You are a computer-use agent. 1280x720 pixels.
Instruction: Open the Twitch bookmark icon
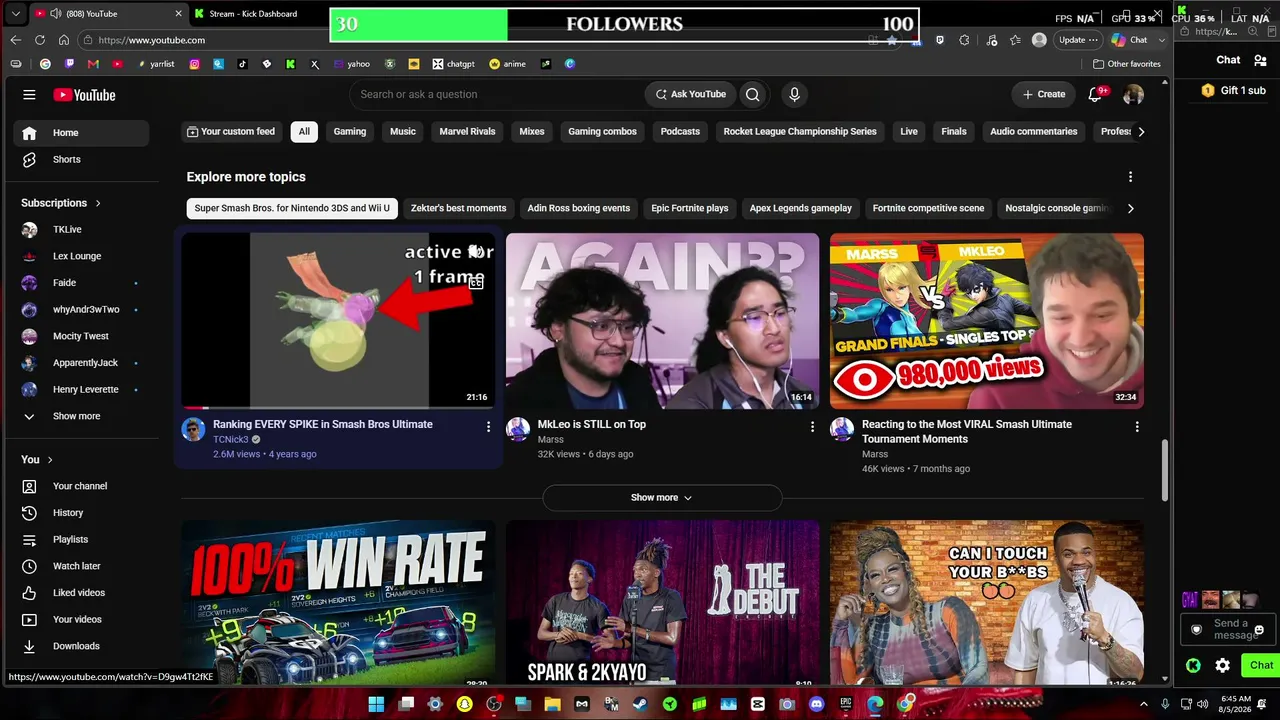pos(69,64)
